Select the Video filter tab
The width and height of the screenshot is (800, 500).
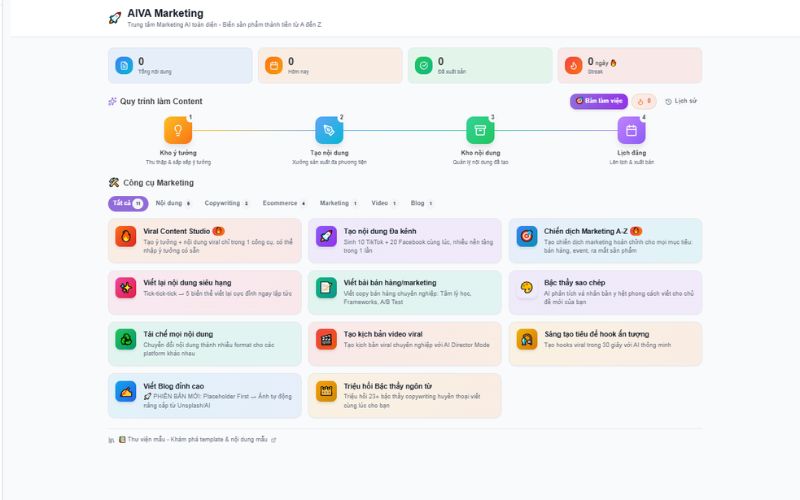pyautogui.click(x=384, y=203)
